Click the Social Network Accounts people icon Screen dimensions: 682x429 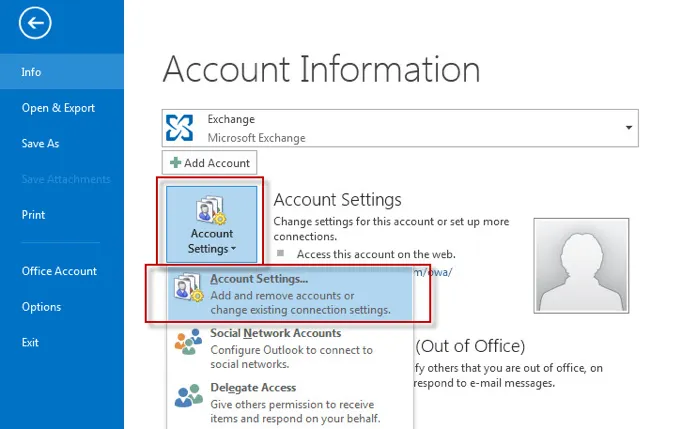coord(188,342)
